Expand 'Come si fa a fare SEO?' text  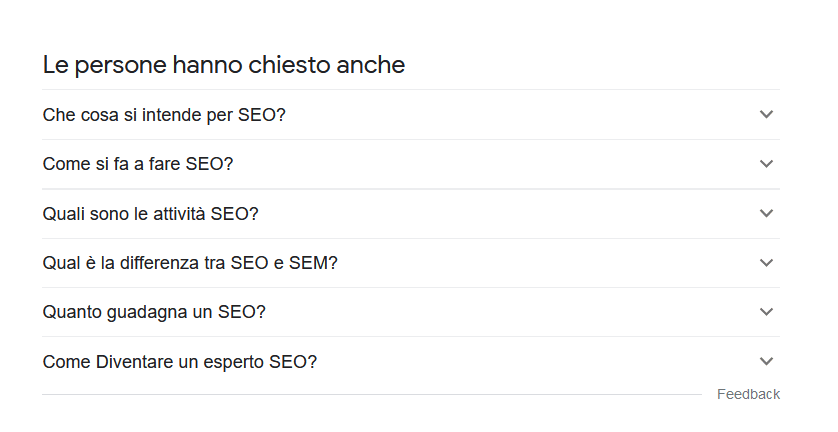(138, 164)
